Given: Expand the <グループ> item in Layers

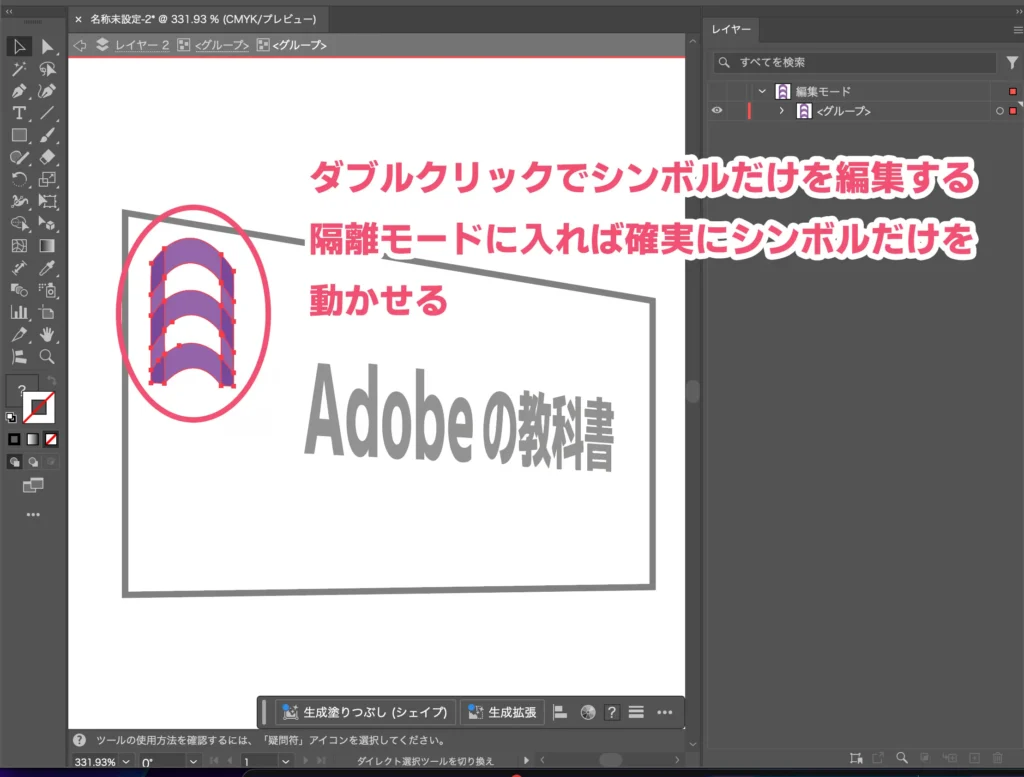Looking at the screenshot, I should pyautogui.click(x=783, y=111).
